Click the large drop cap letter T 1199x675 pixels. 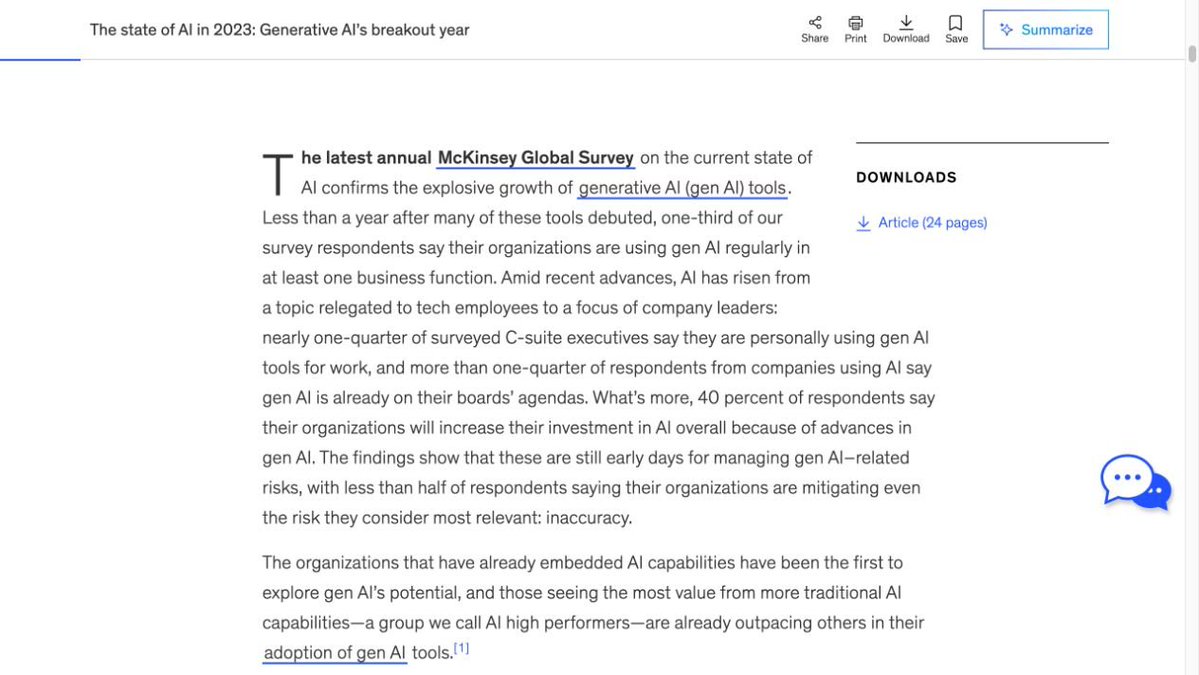278,174
